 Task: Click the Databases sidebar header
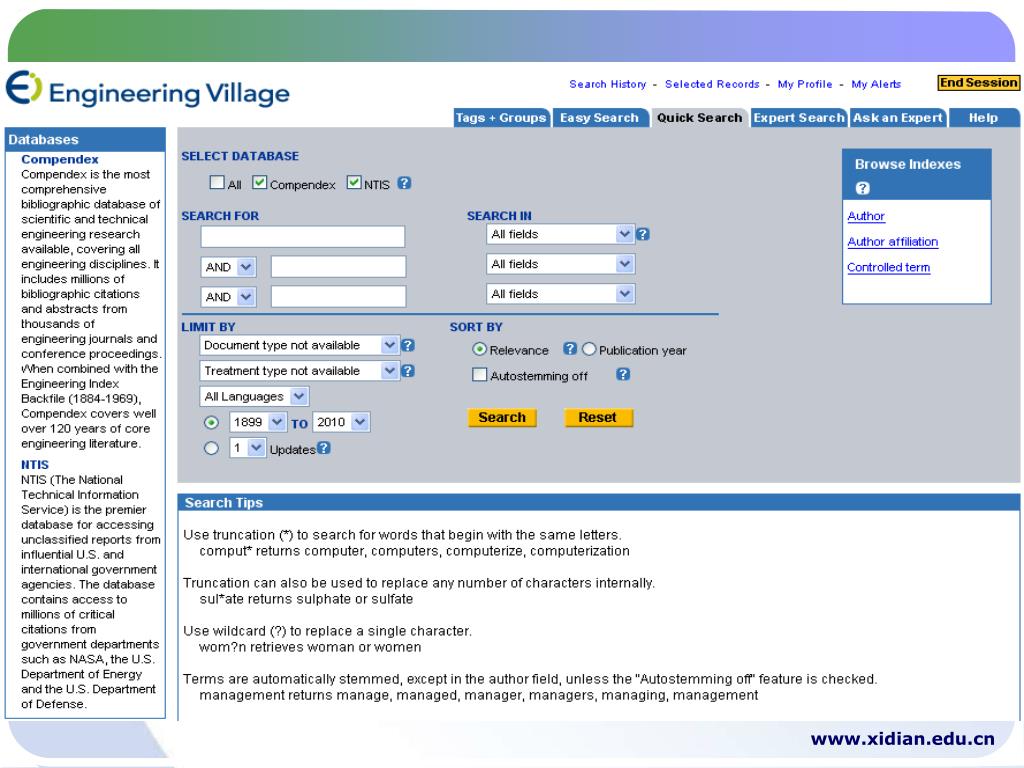85,140
